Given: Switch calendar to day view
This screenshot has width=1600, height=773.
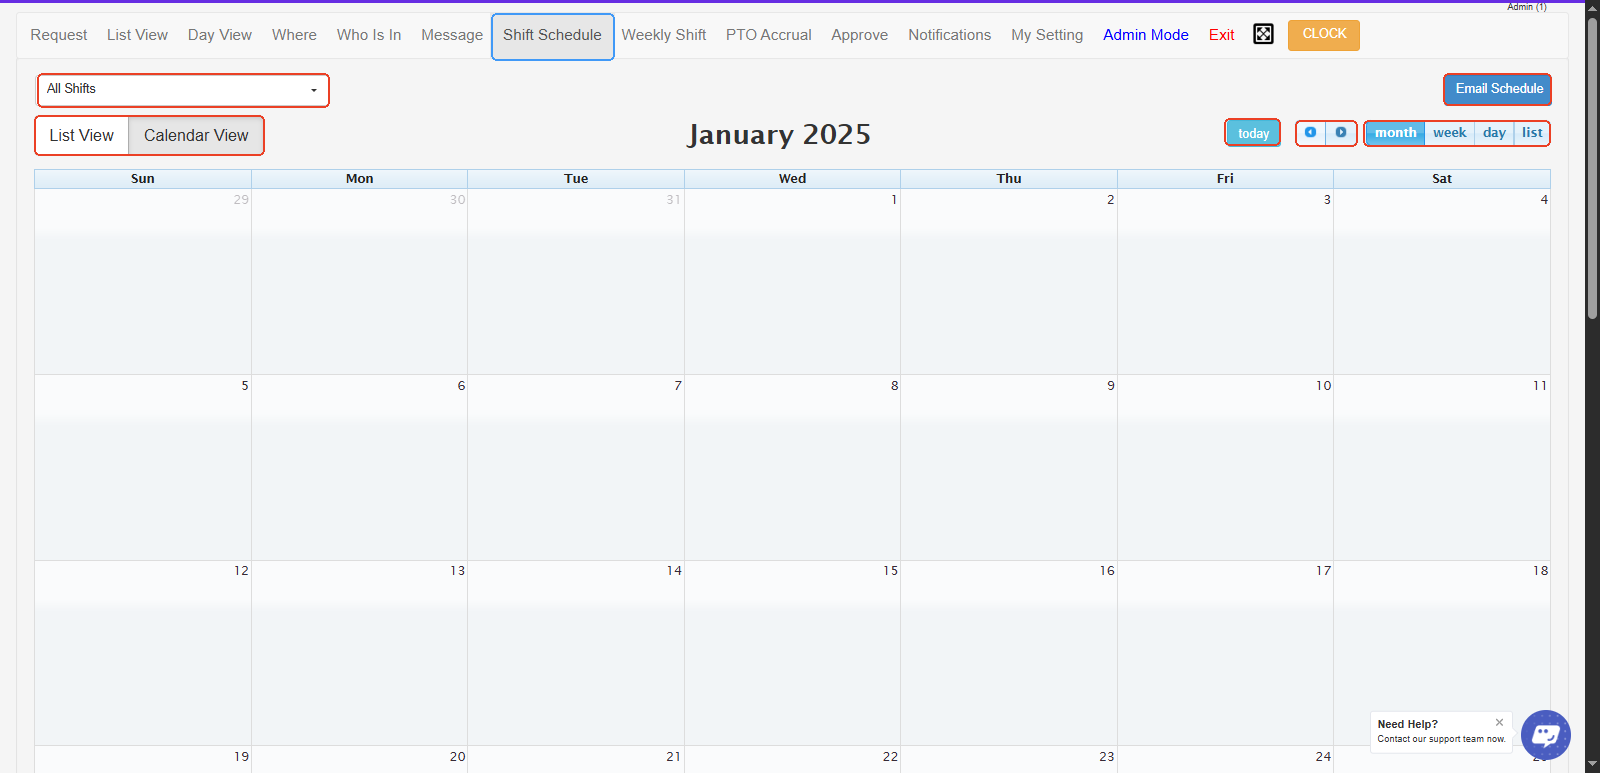Looking at the screenshot, I should coord(1494,133).
